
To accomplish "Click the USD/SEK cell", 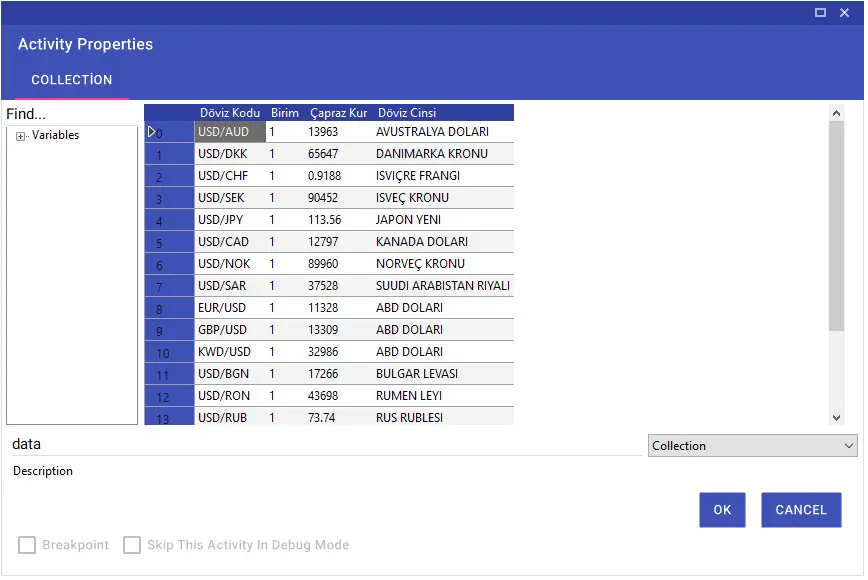I will 231,199.
